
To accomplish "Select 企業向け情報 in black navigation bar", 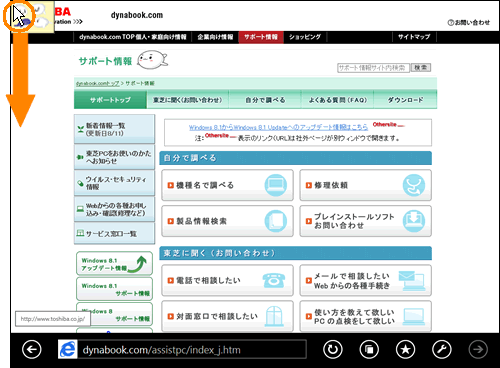I will coord(215,37).
